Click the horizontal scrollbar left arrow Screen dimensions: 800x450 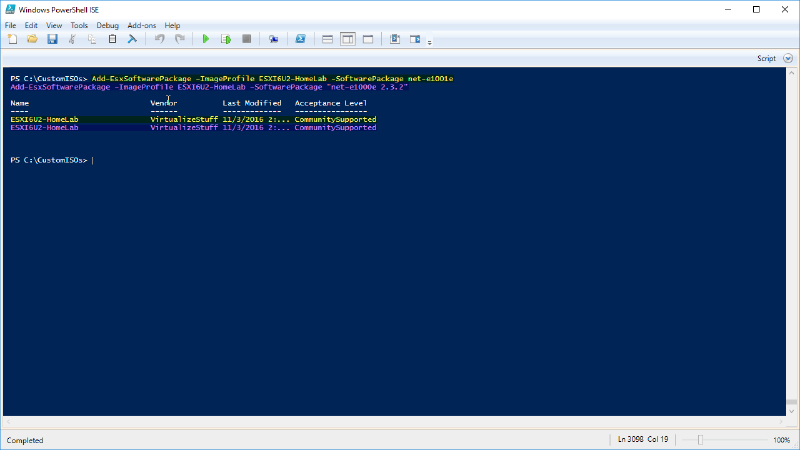click(x=8, y=422)
